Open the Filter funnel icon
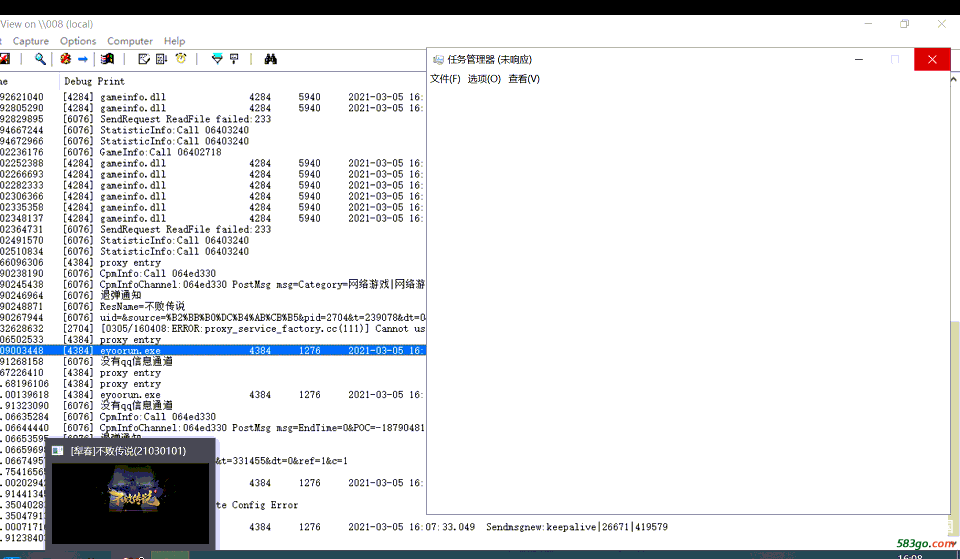Viewport: 960px width, 559px height. tap(217, 59)
